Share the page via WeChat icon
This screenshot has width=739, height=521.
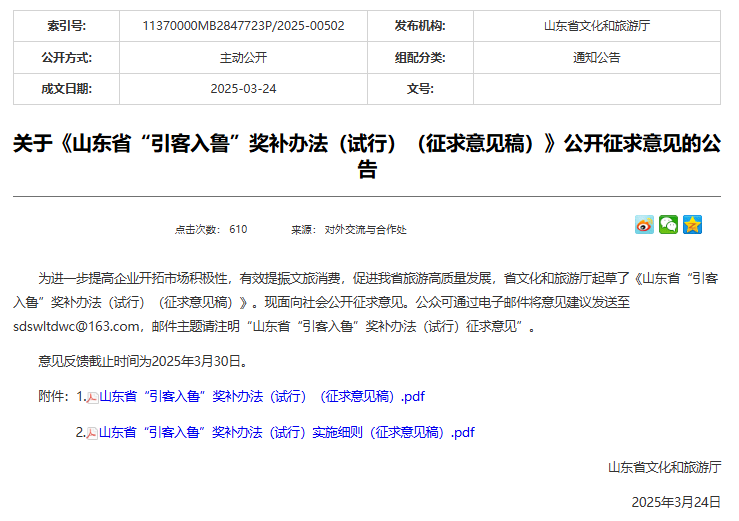point(668,225)
